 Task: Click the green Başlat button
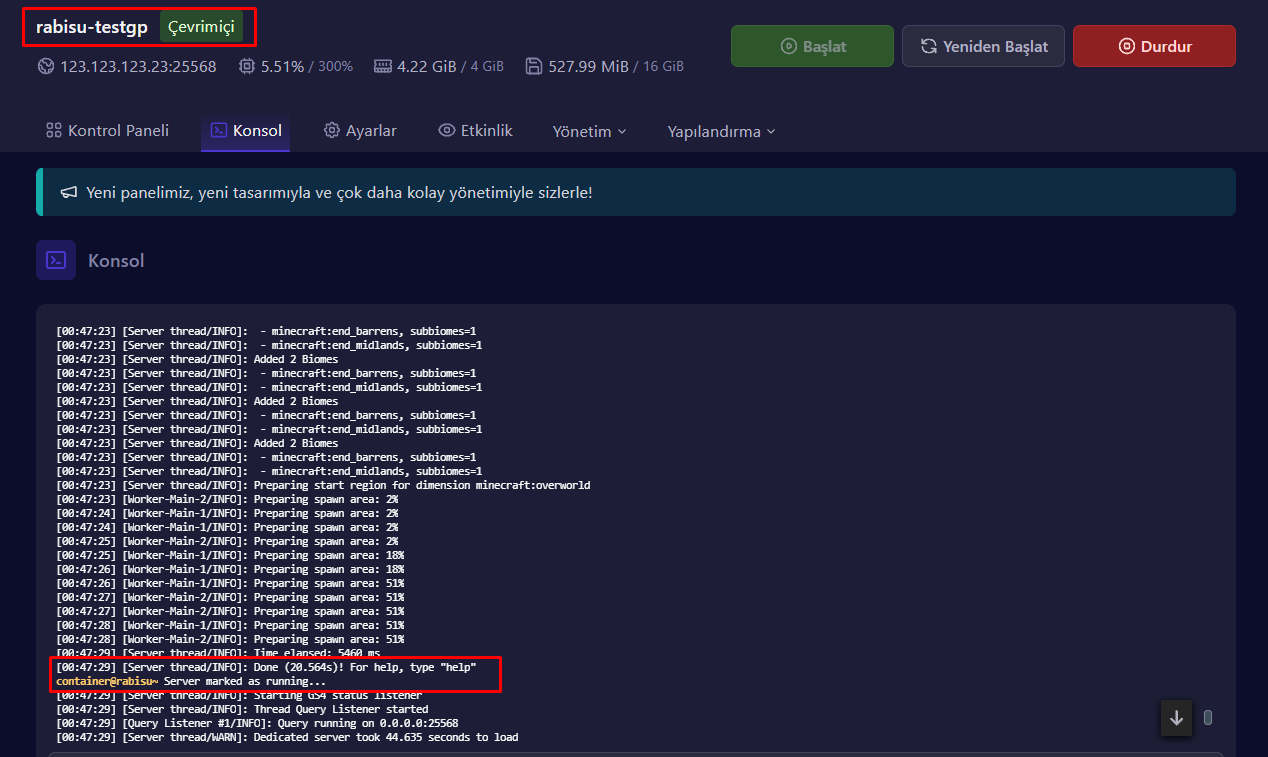812,46
